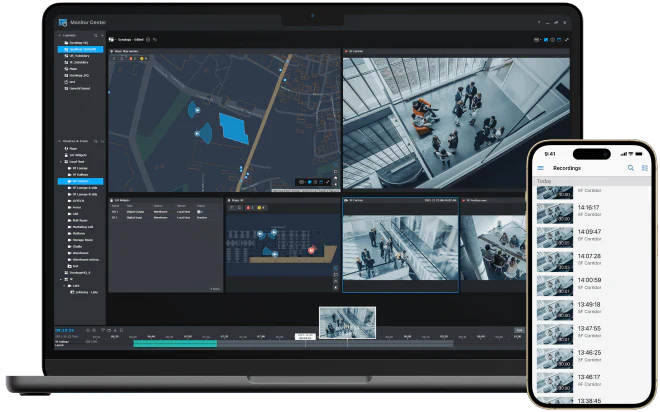Open the phone Recordings search icon
This screenshot has width=660, height=412.
click(630, 168)
